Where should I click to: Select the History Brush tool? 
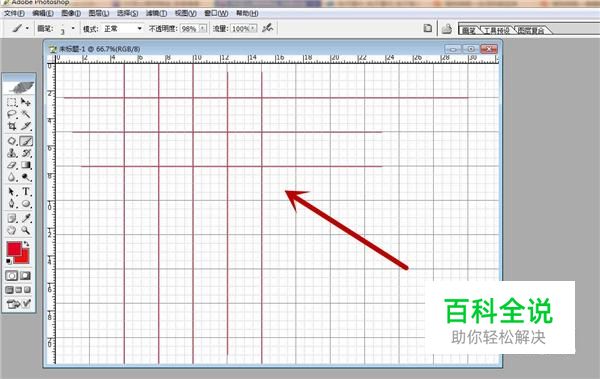pos(26,153)
